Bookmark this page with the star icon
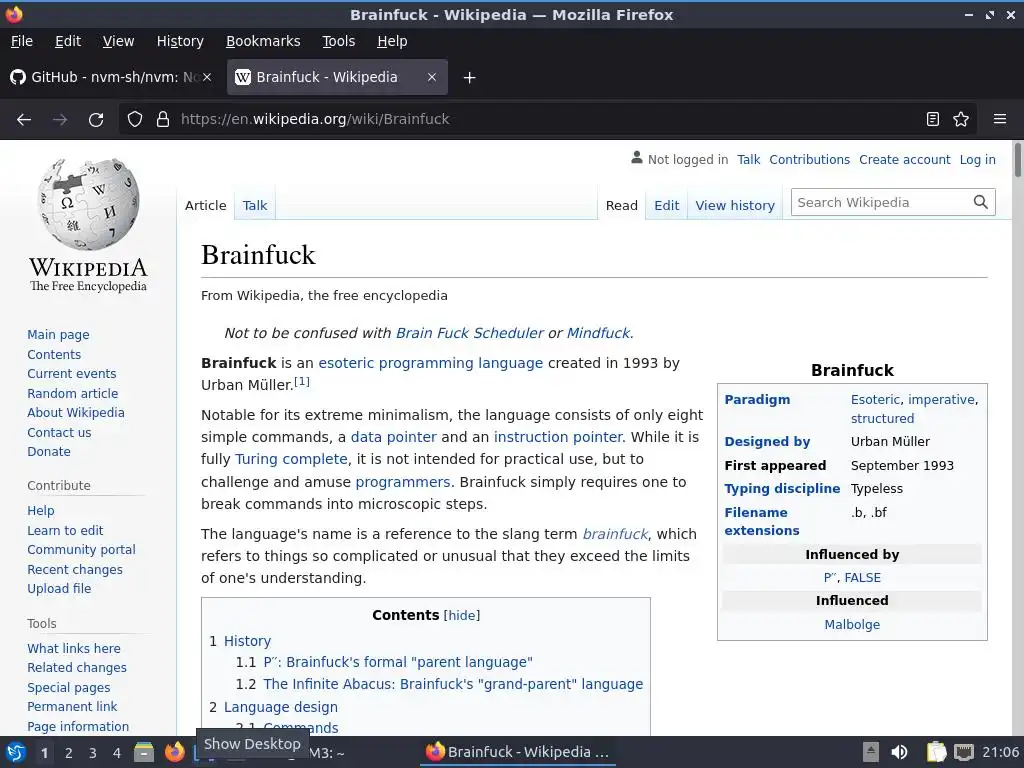The width and height of the screenshot is (1024, 768). click(x=961, y=120)
